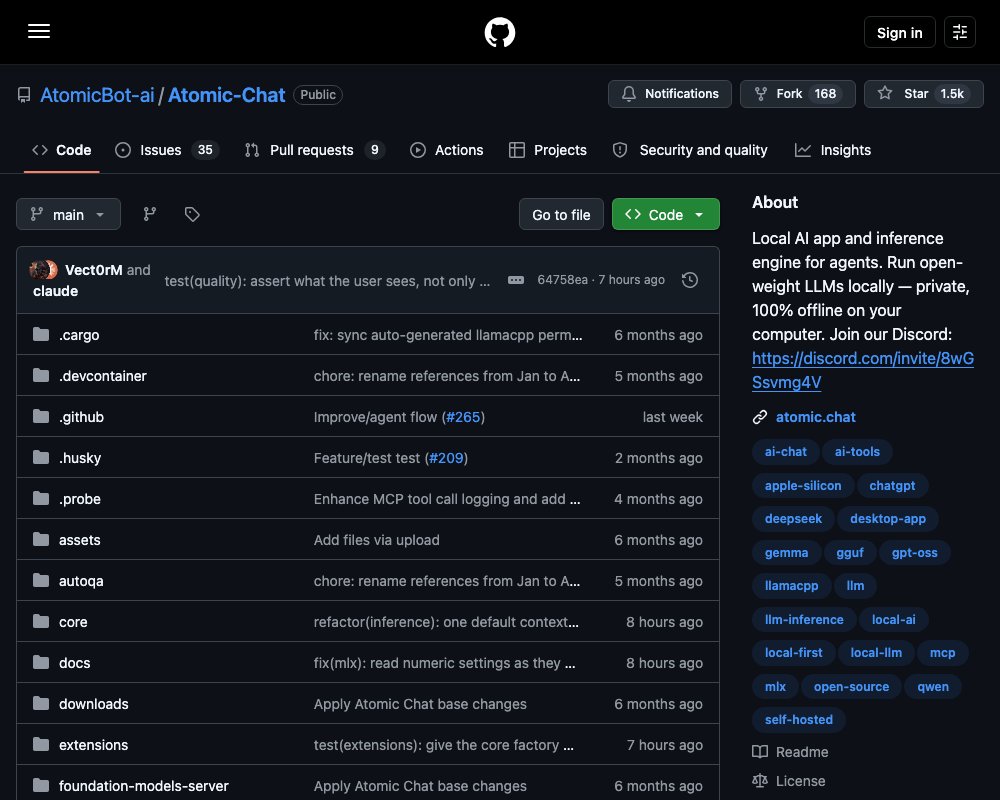Open 'Add files via upload' commit
1000x800 pixels.
click(x=376, y=540)
